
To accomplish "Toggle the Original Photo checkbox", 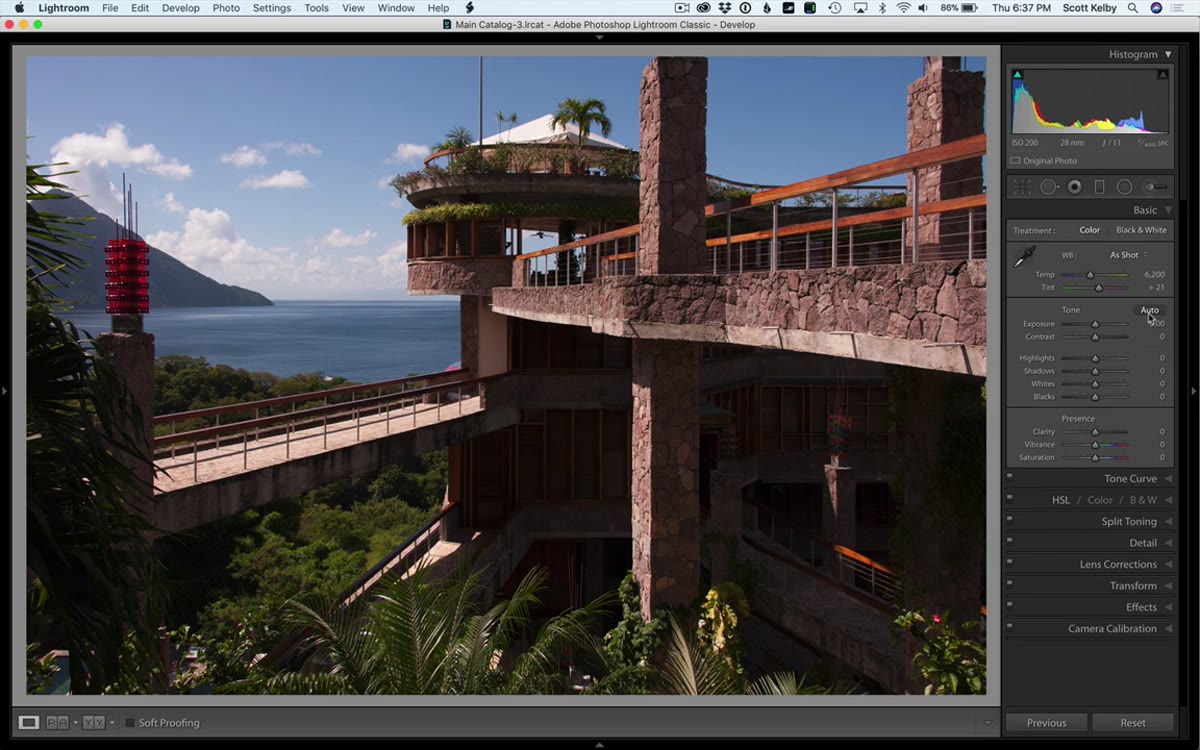I will tap(1015, 161).
